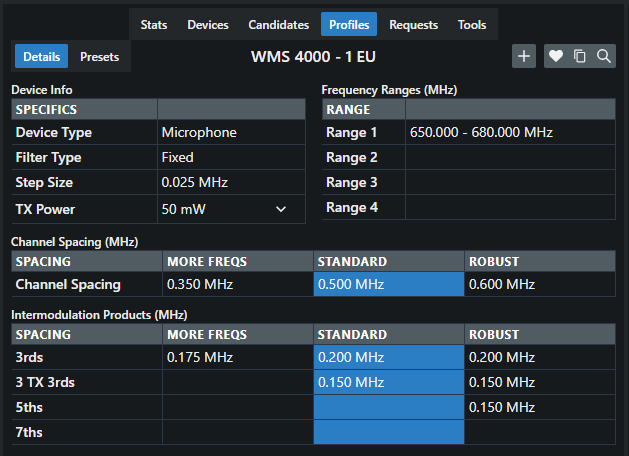Click Filter Type value Fixed
This screenshot has height=456, width=629.
(x=231, y=157)
